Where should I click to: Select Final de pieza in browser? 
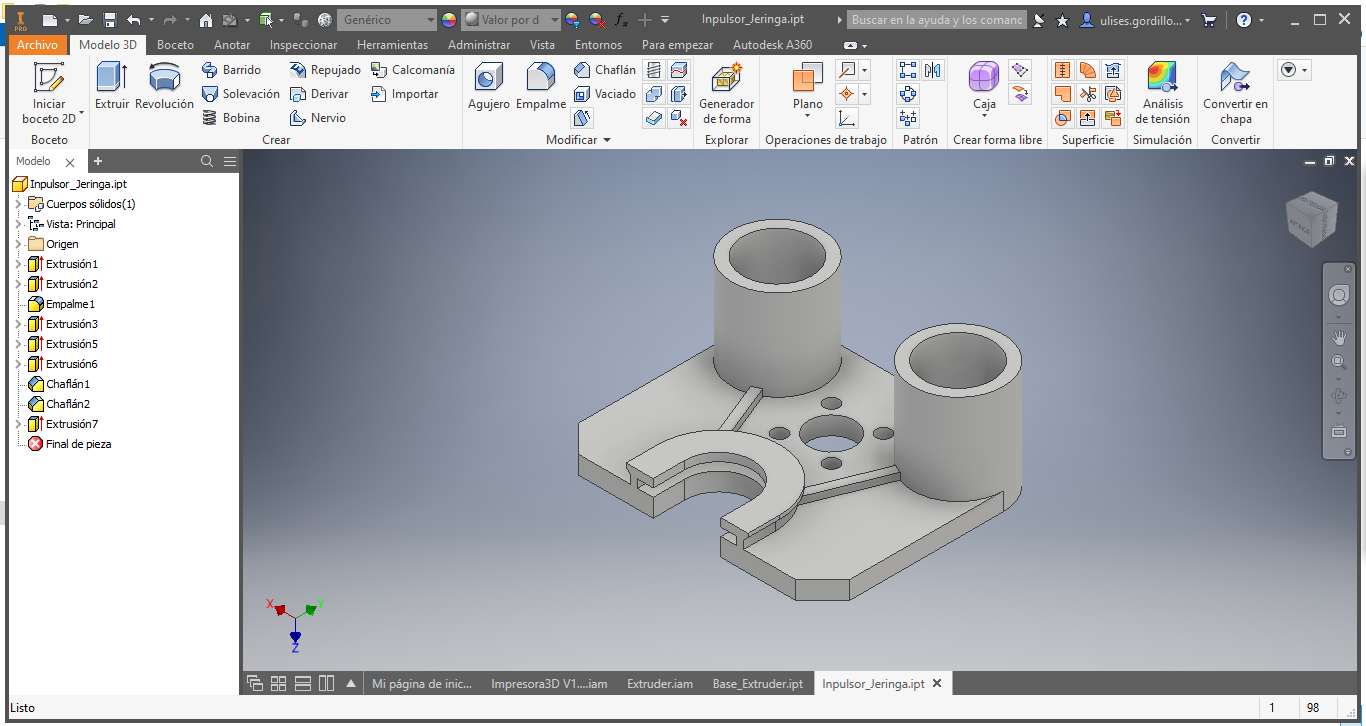pos(78,444)
